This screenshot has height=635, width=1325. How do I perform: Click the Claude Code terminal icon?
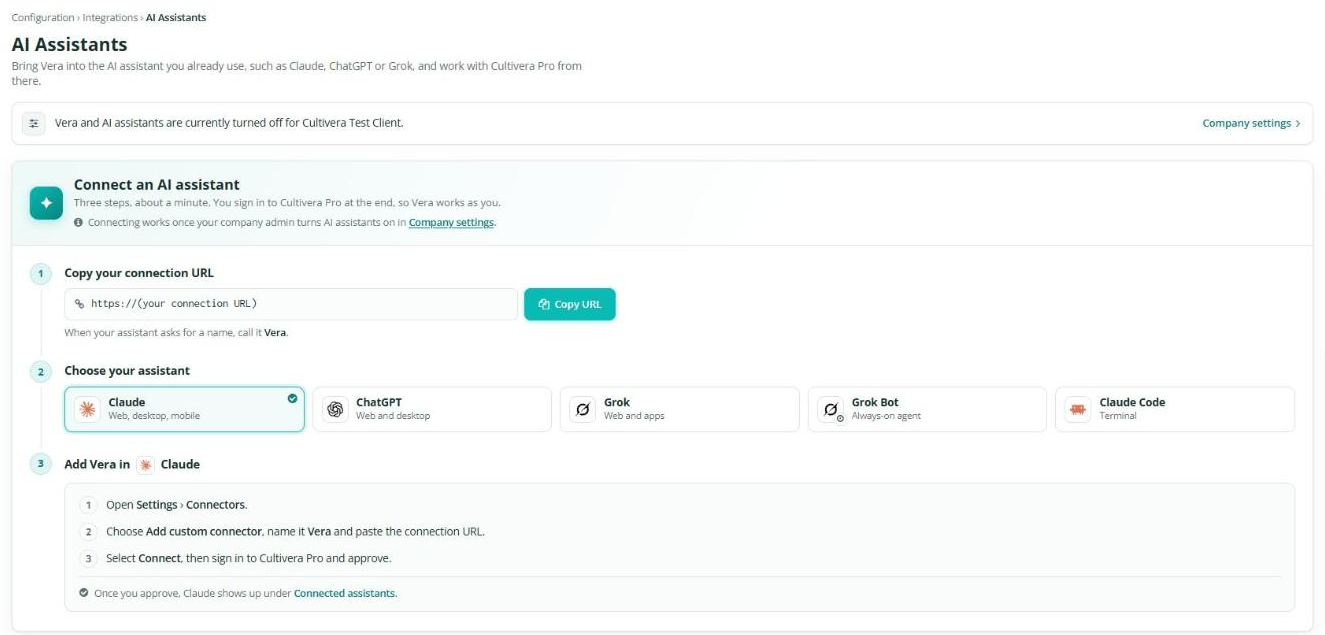[x=1078, y=409]
